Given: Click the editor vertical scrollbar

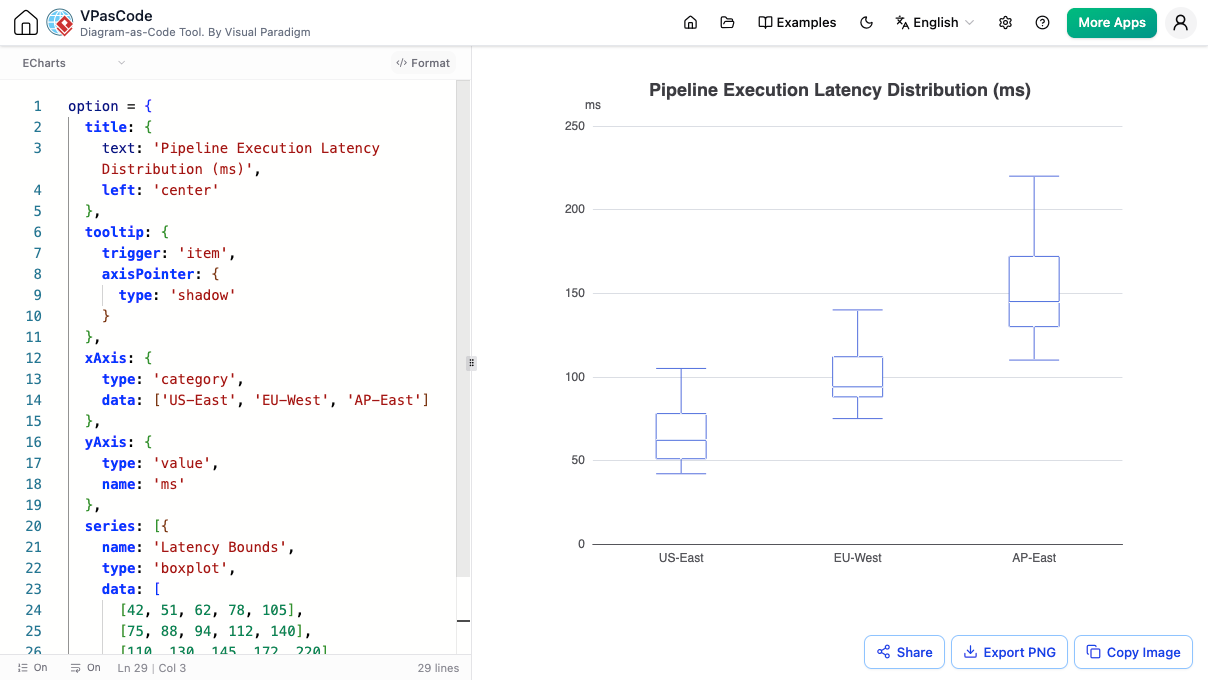Looking at the screenshot, I should 463,328.
